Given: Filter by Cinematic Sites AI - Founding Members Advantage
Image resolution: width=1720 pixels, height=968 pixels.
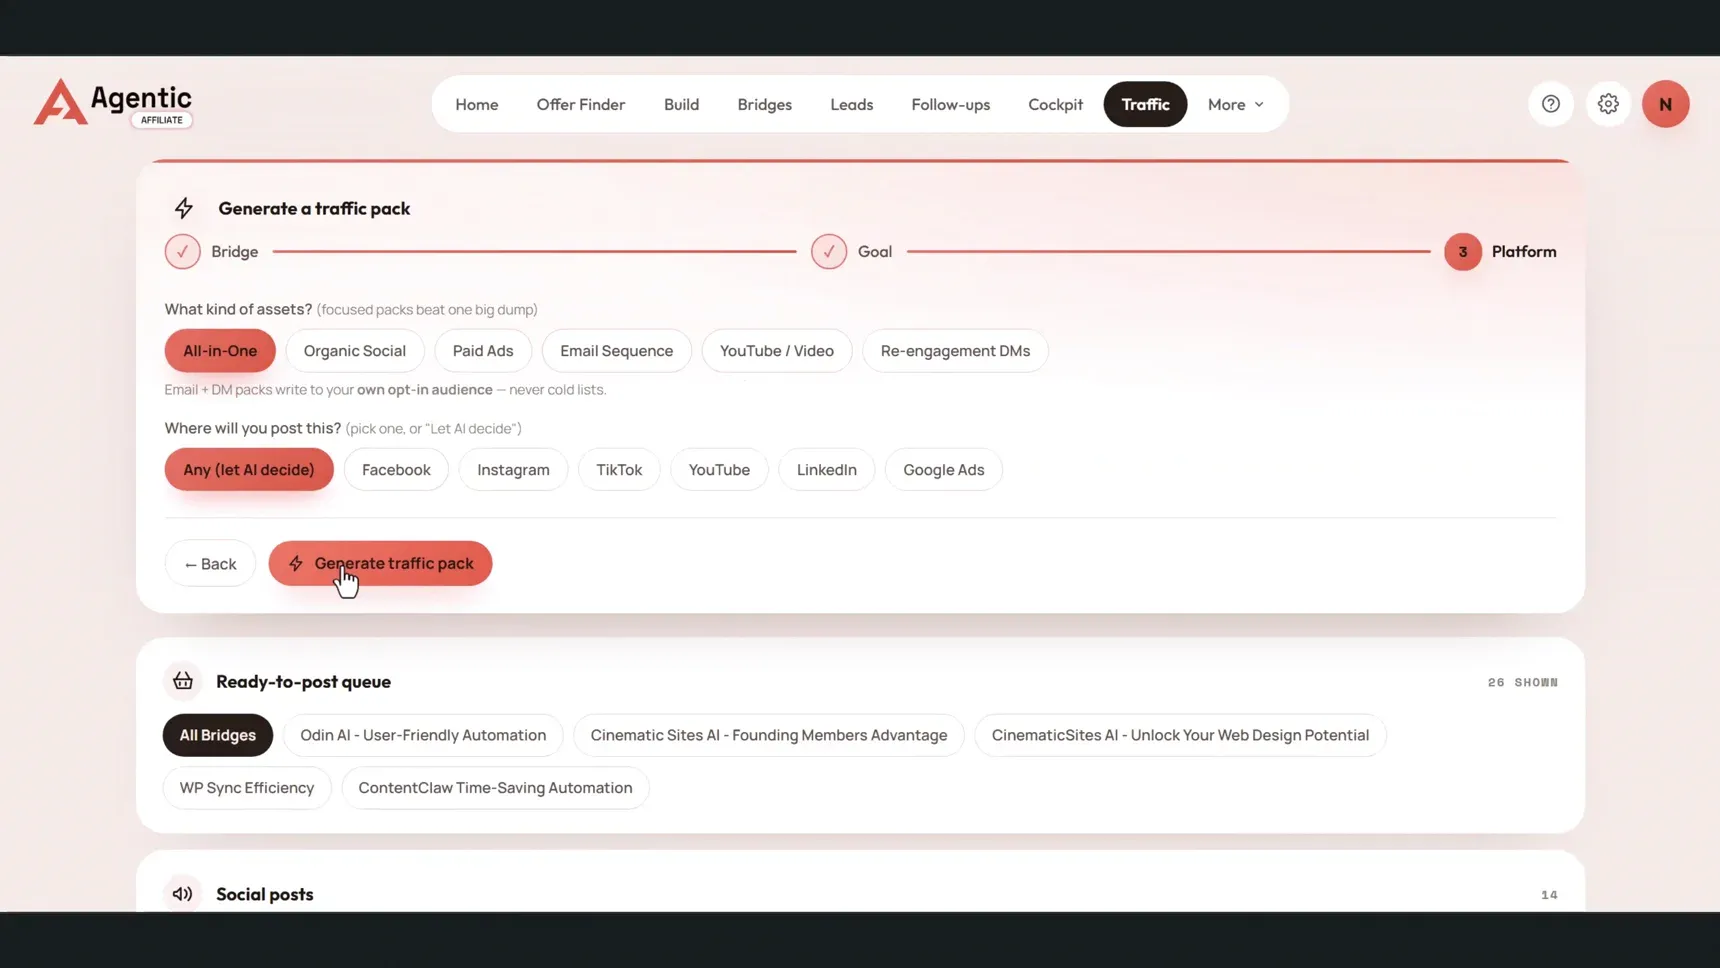Looking at the screenshot, I should pos(769,735).
